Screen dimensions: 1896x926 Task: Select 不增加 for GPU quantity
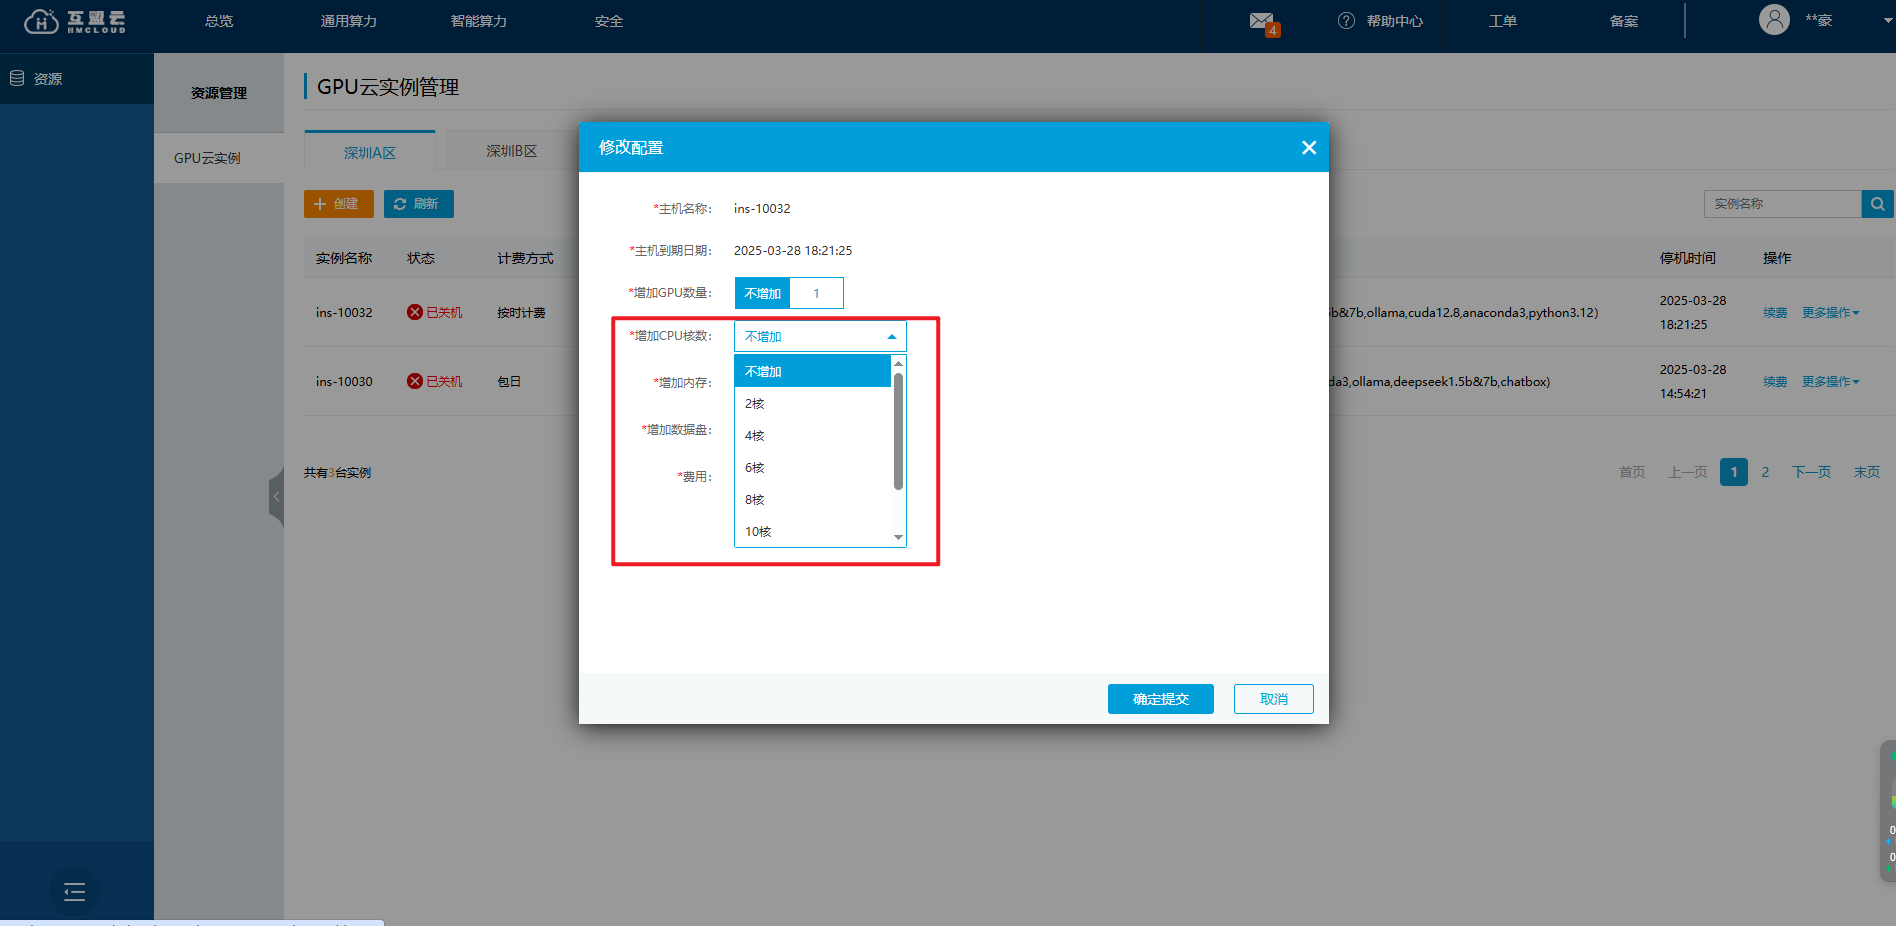click(x=762, y=293)
